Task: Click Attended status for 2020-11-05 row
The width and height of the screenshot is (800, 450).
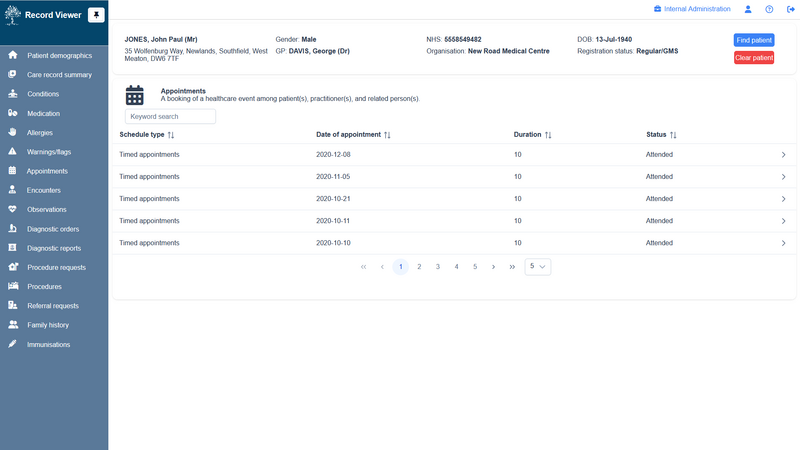Action: (x=659, y=177)
